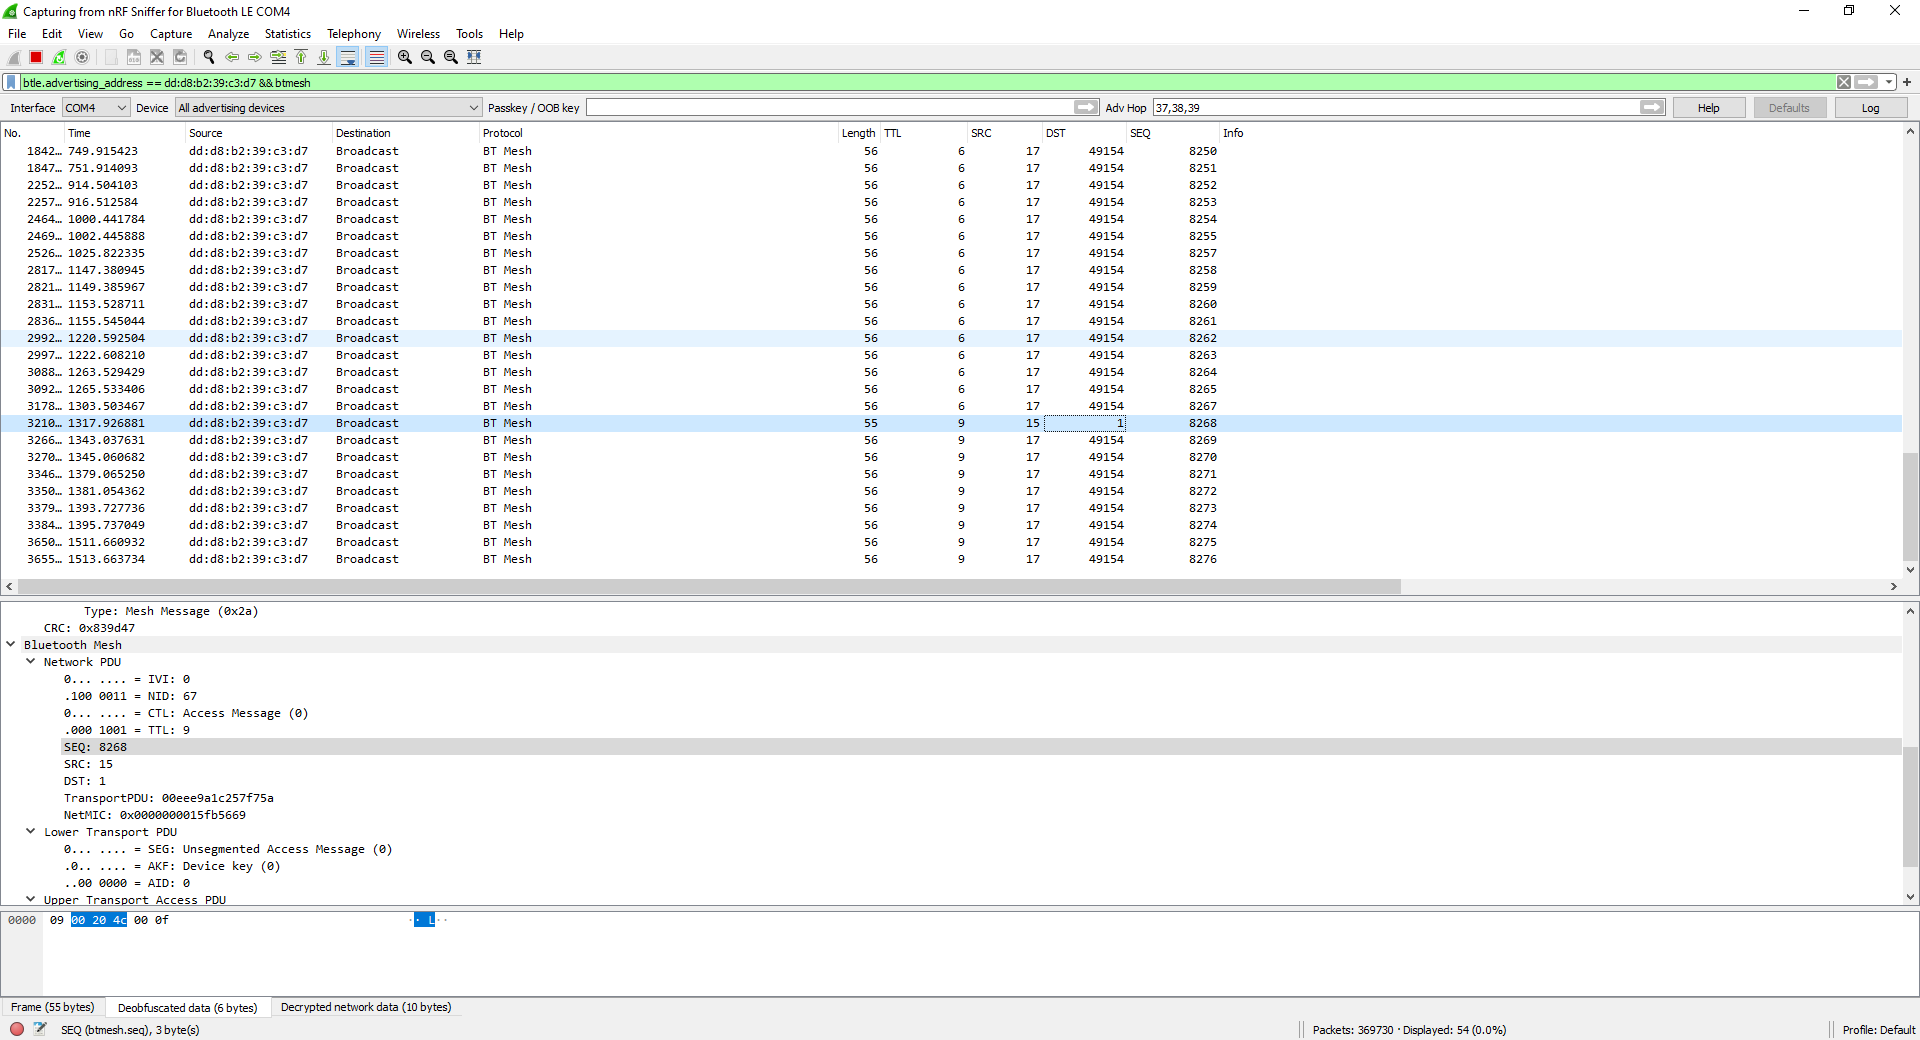Image resolution: width=1920 pixels, height=1040 pixels.
Task: Click the Profile: Default status entry
Action: click(x=1878, y=1029)
